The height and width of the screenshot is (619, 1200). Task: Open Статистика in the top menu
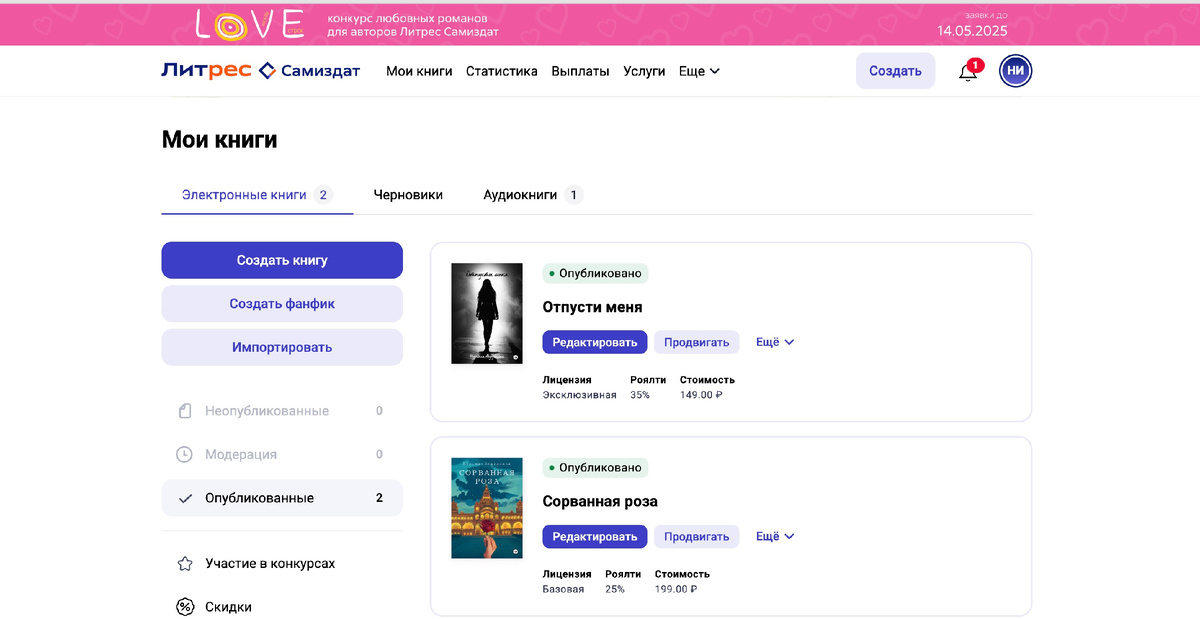(x=502, y=71)
